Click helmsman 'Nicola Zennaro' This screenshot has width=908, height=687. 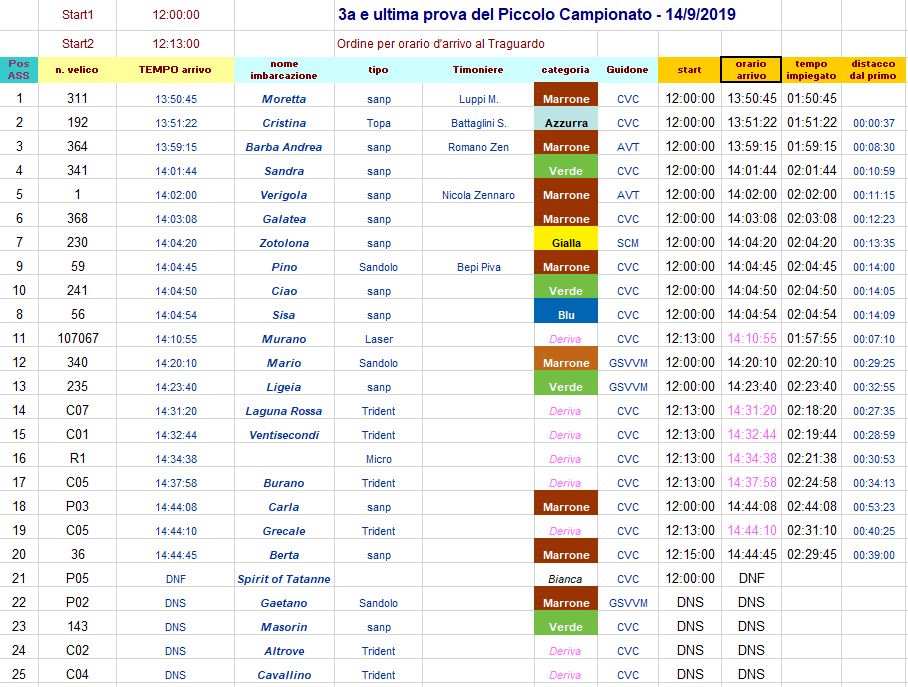[x=478, y=195]
